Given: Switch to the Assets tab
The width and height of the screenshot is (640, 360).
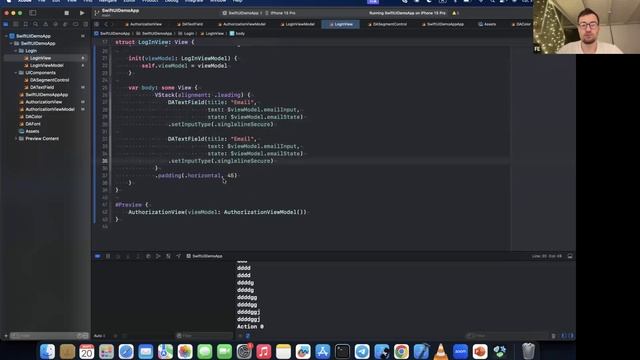Looking at the screenshot, I should 487,24.
